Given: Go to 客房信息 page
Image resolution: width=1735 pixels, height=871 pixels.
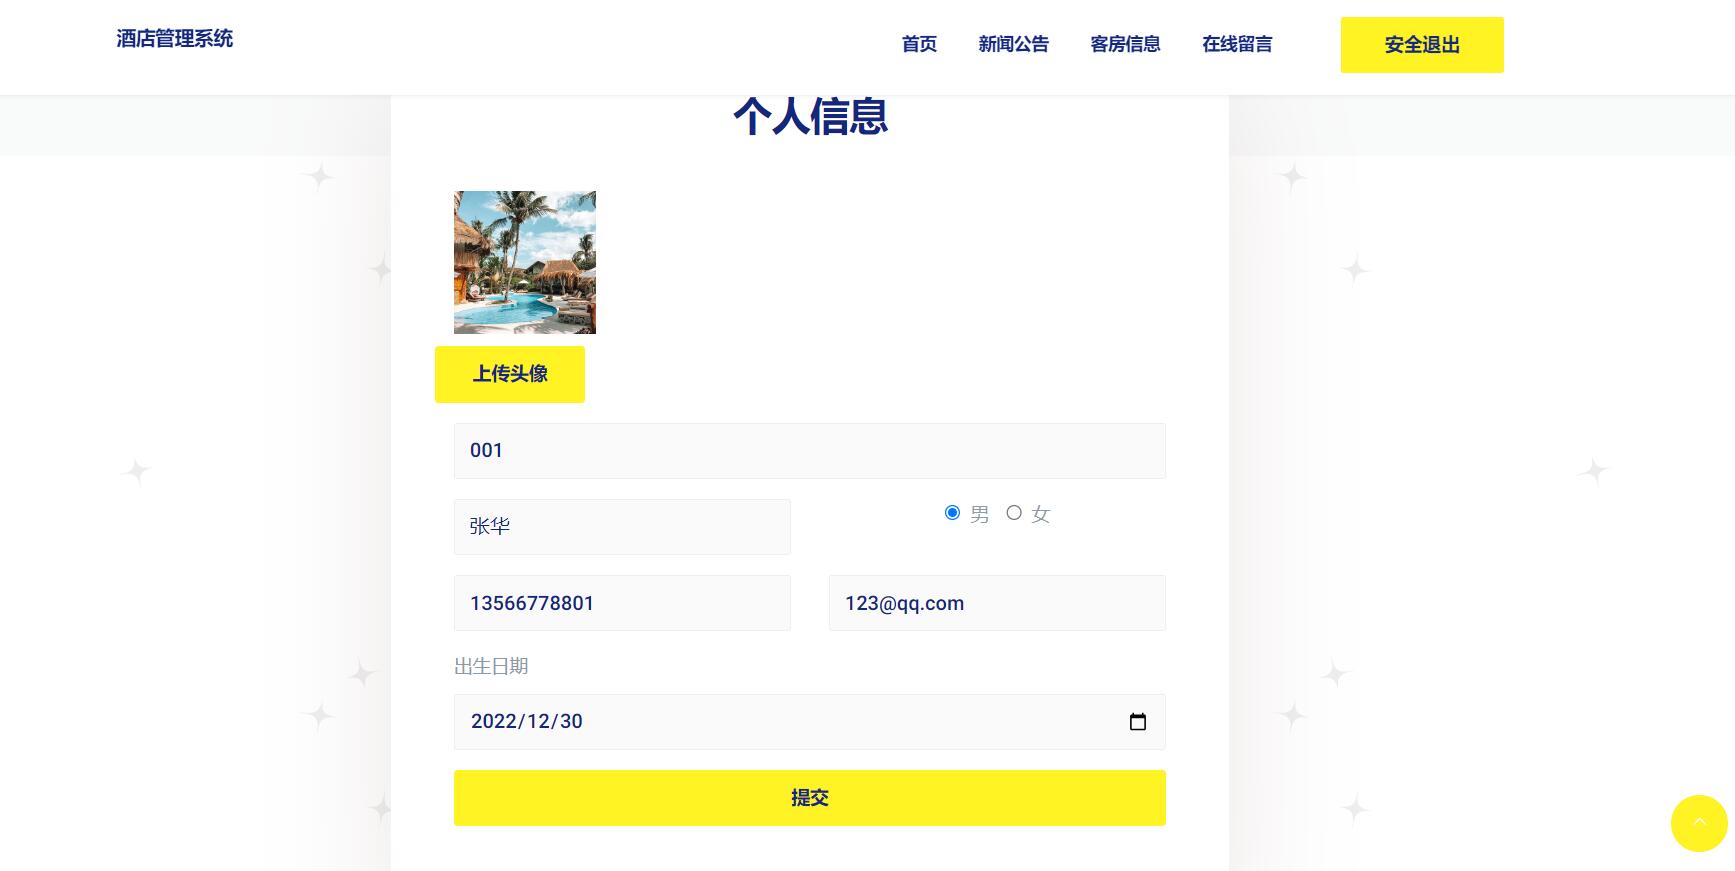Looking at the screenshot, I should [x=1125, y=44].
